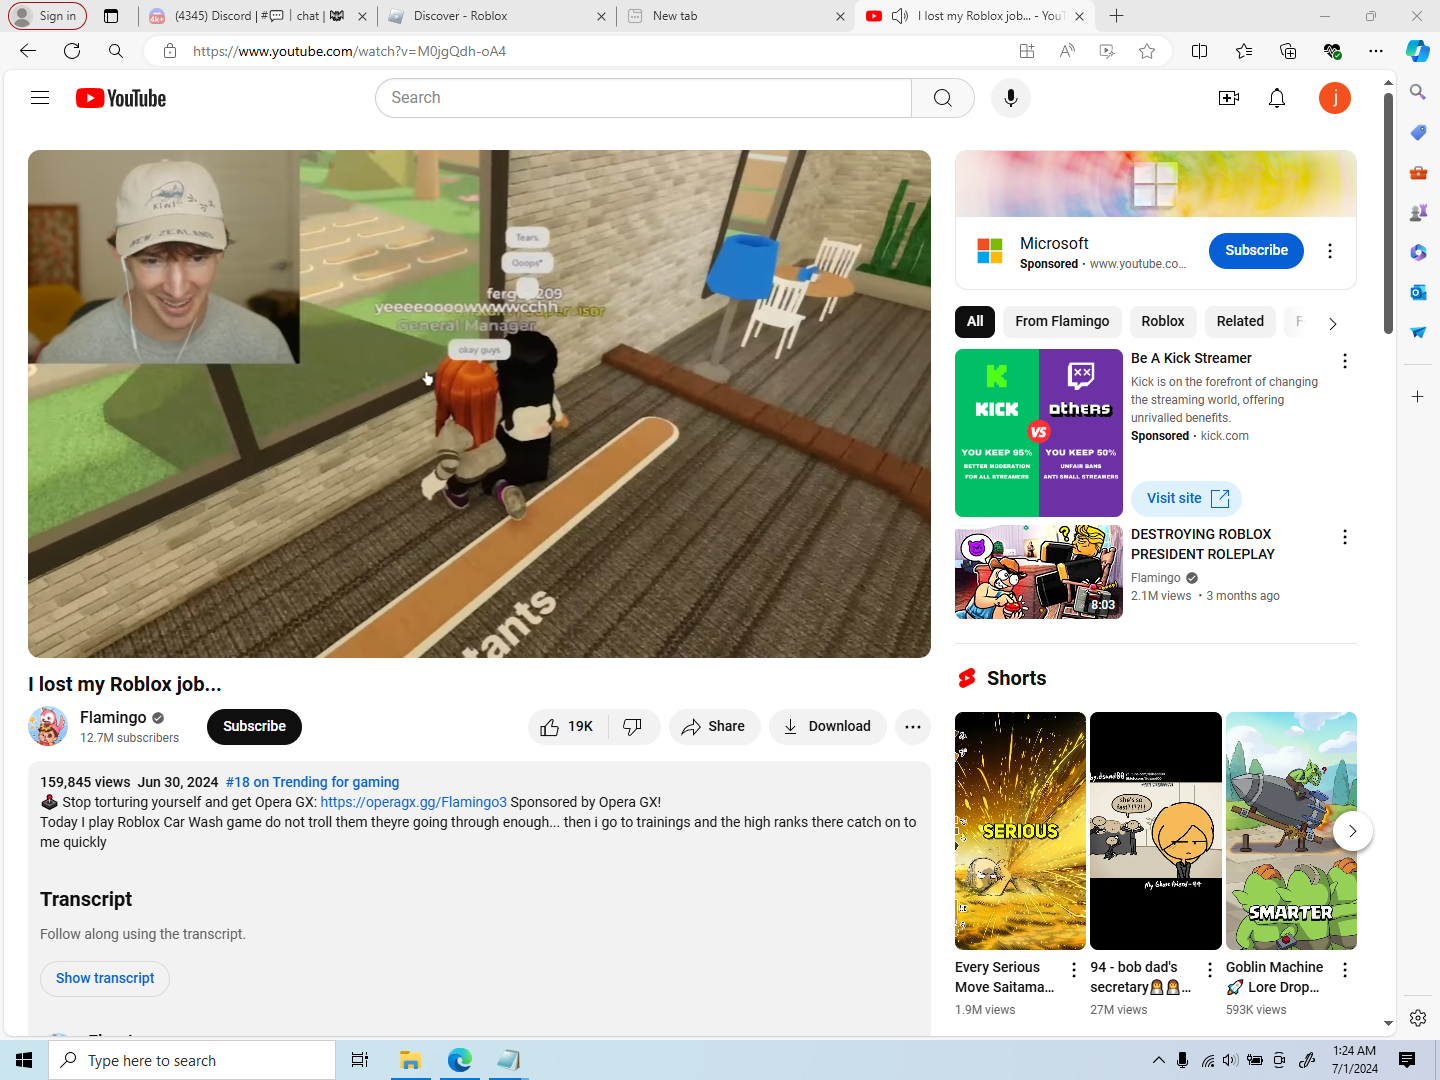Select the All filter chip

tap(975, 321)
